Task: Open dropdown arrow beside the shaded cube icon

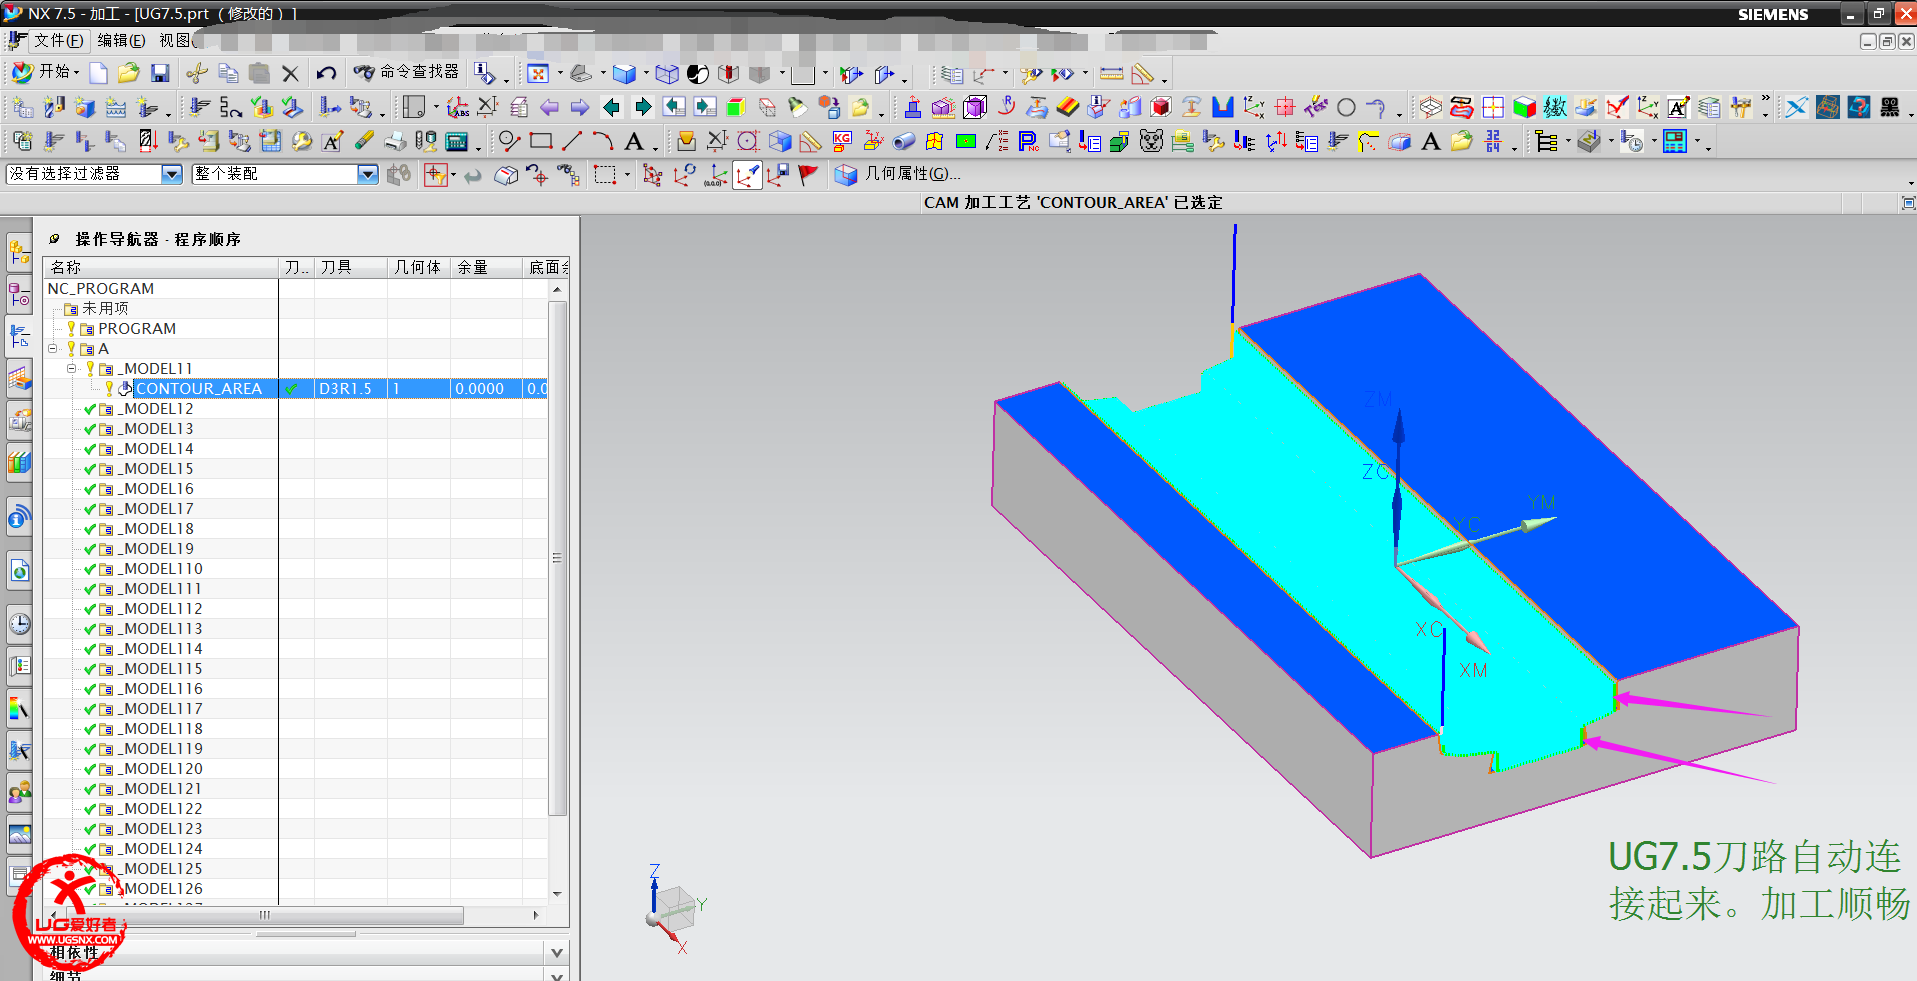Action: pyautogui.click(x=645, y=74)
